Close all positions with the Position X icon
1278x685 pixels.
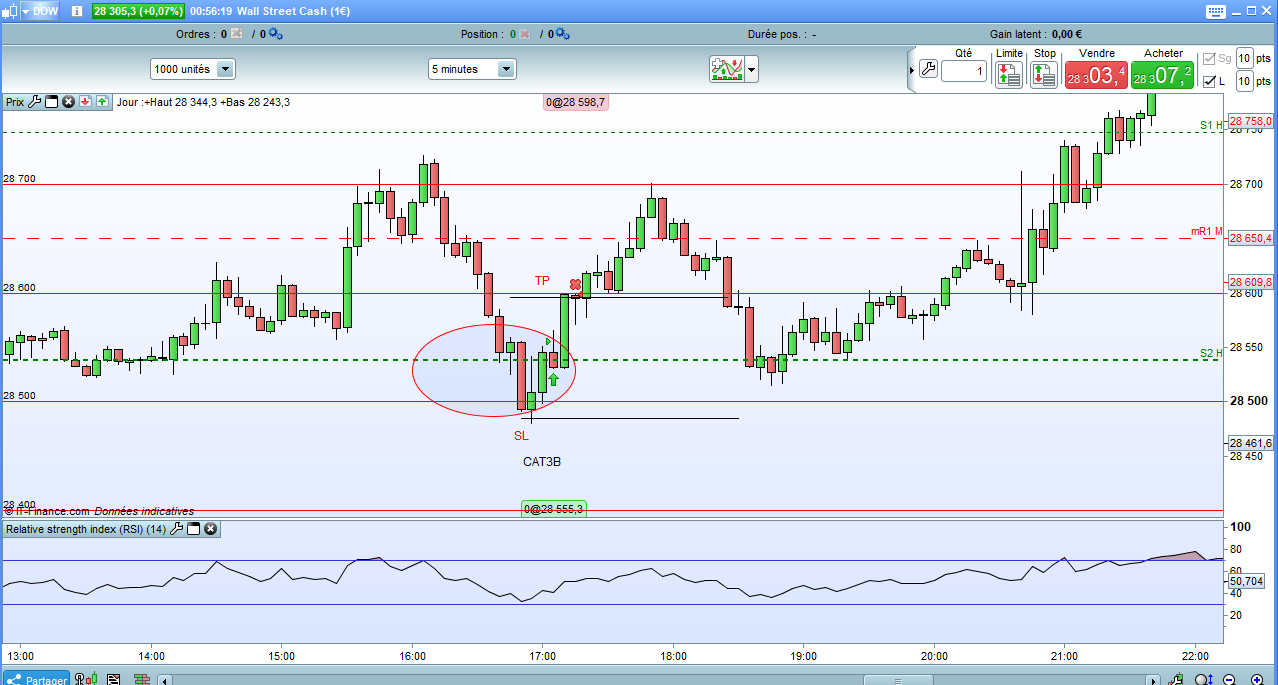tap(524, 34)
